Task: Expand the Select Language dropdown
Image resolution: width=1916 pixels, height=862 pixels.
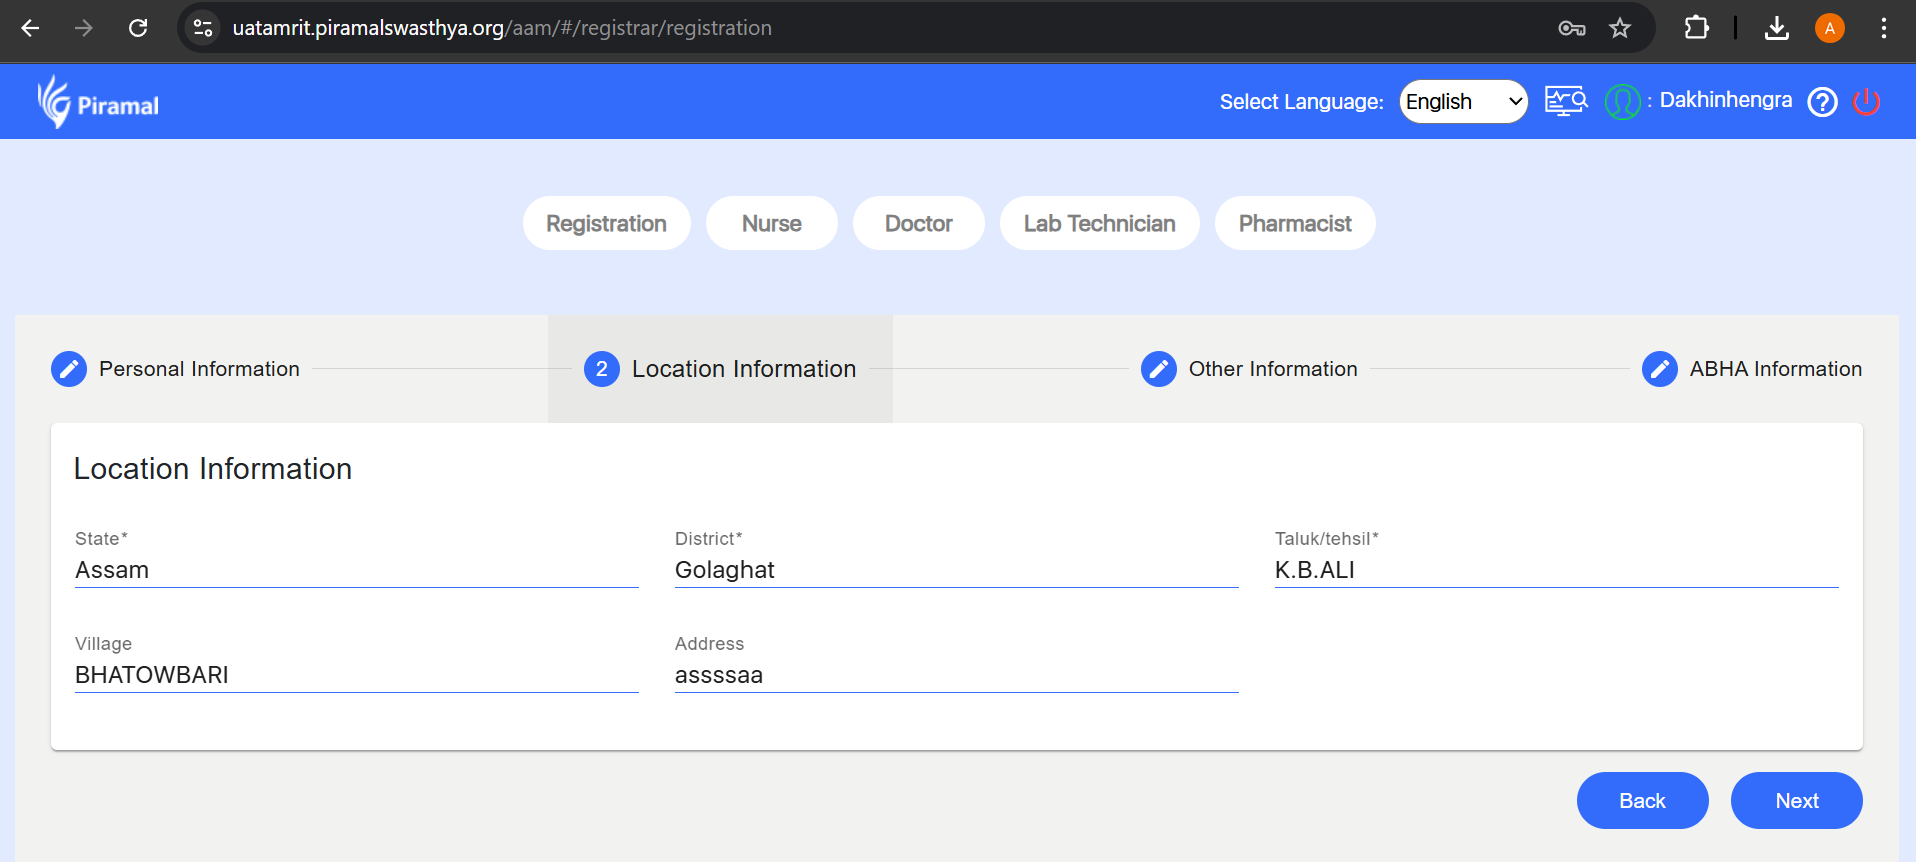Action: coord(1463,102)
